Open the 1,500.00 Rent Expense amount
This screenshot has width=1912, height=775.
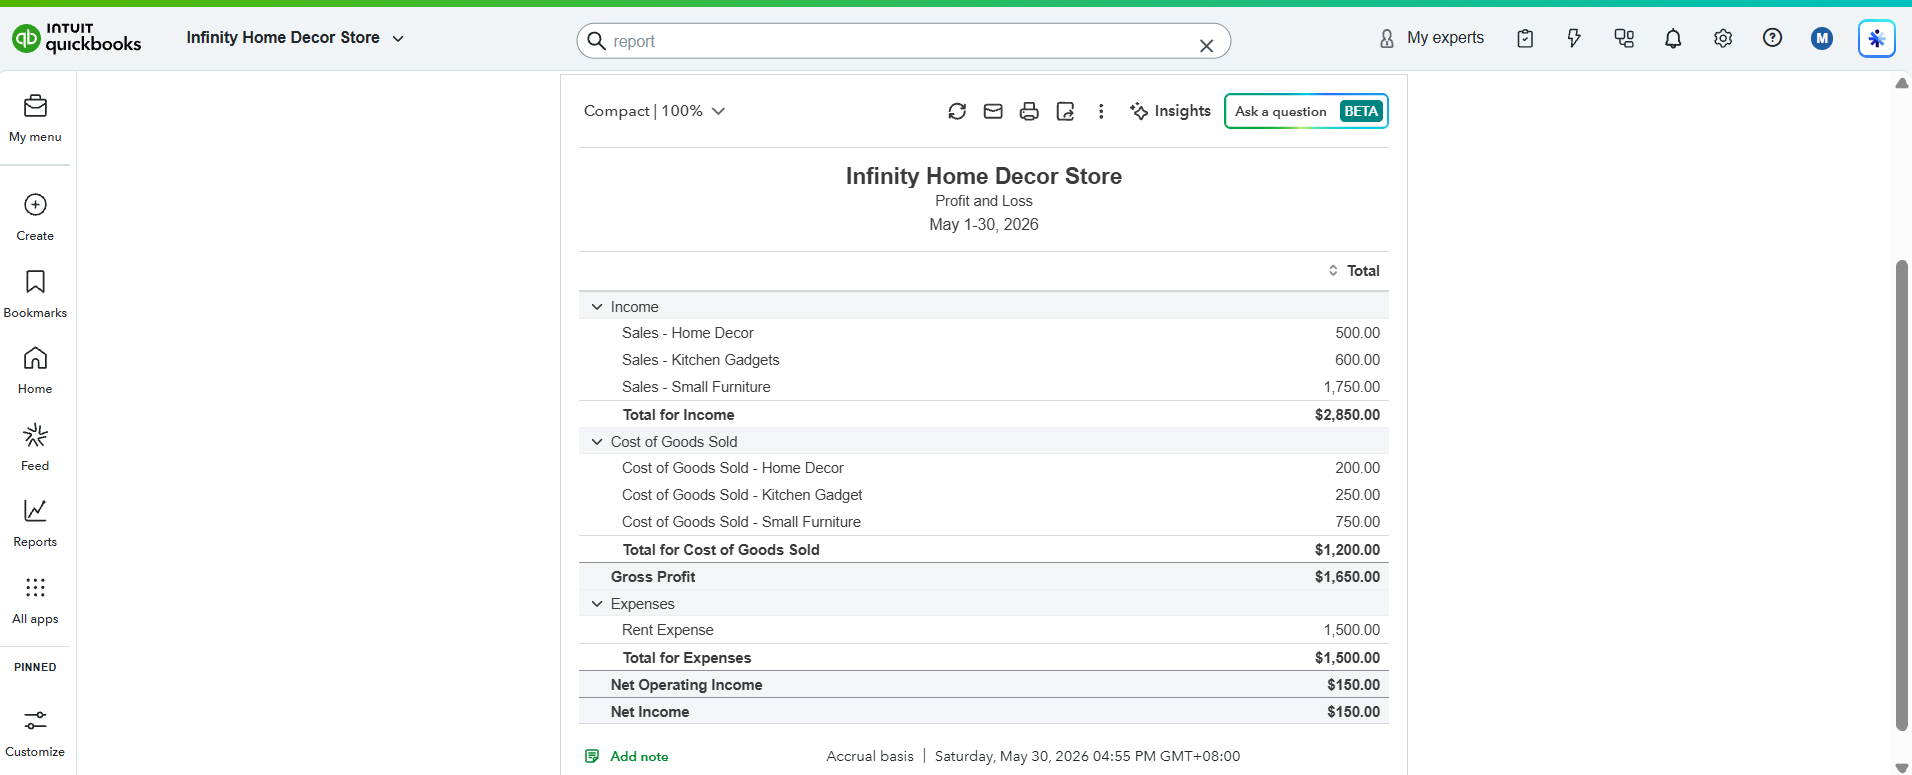point(1352,630)
